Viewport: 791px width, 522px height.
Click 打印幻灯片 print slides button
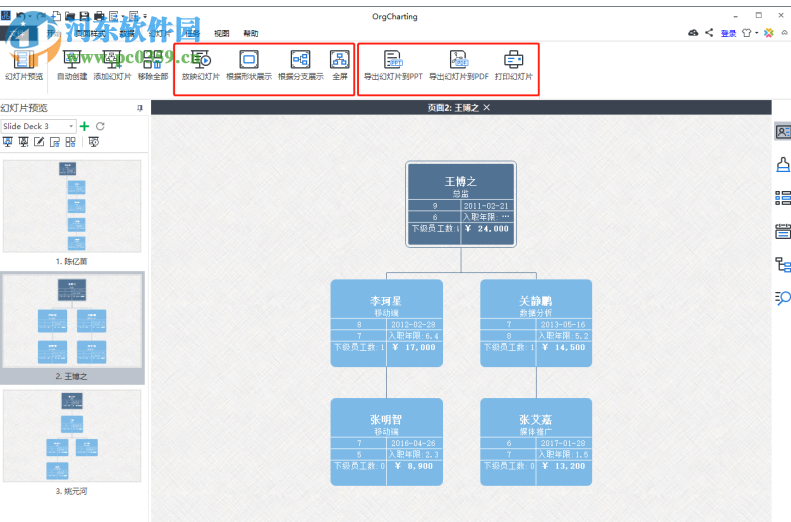click(514, 66)
